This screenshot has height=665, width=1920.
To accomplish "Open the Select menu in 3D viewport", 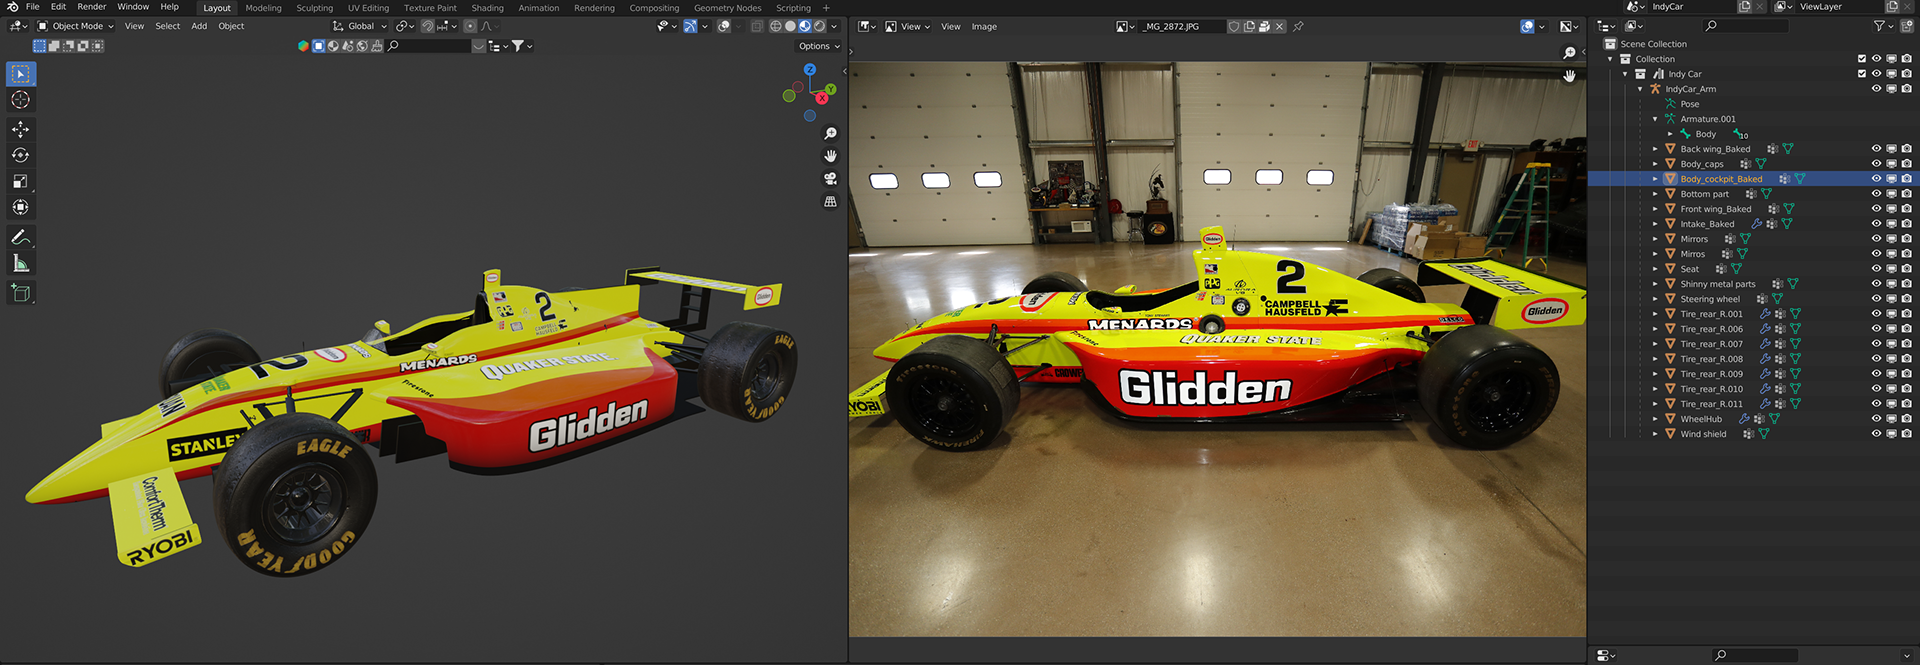I will [168, 27].
